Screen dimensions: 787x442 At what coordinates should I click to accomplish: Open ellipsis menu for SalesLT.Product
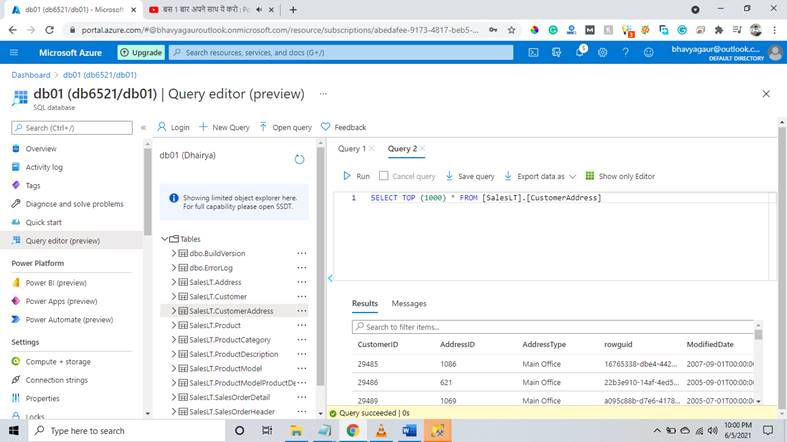click(x=301, y=325)
